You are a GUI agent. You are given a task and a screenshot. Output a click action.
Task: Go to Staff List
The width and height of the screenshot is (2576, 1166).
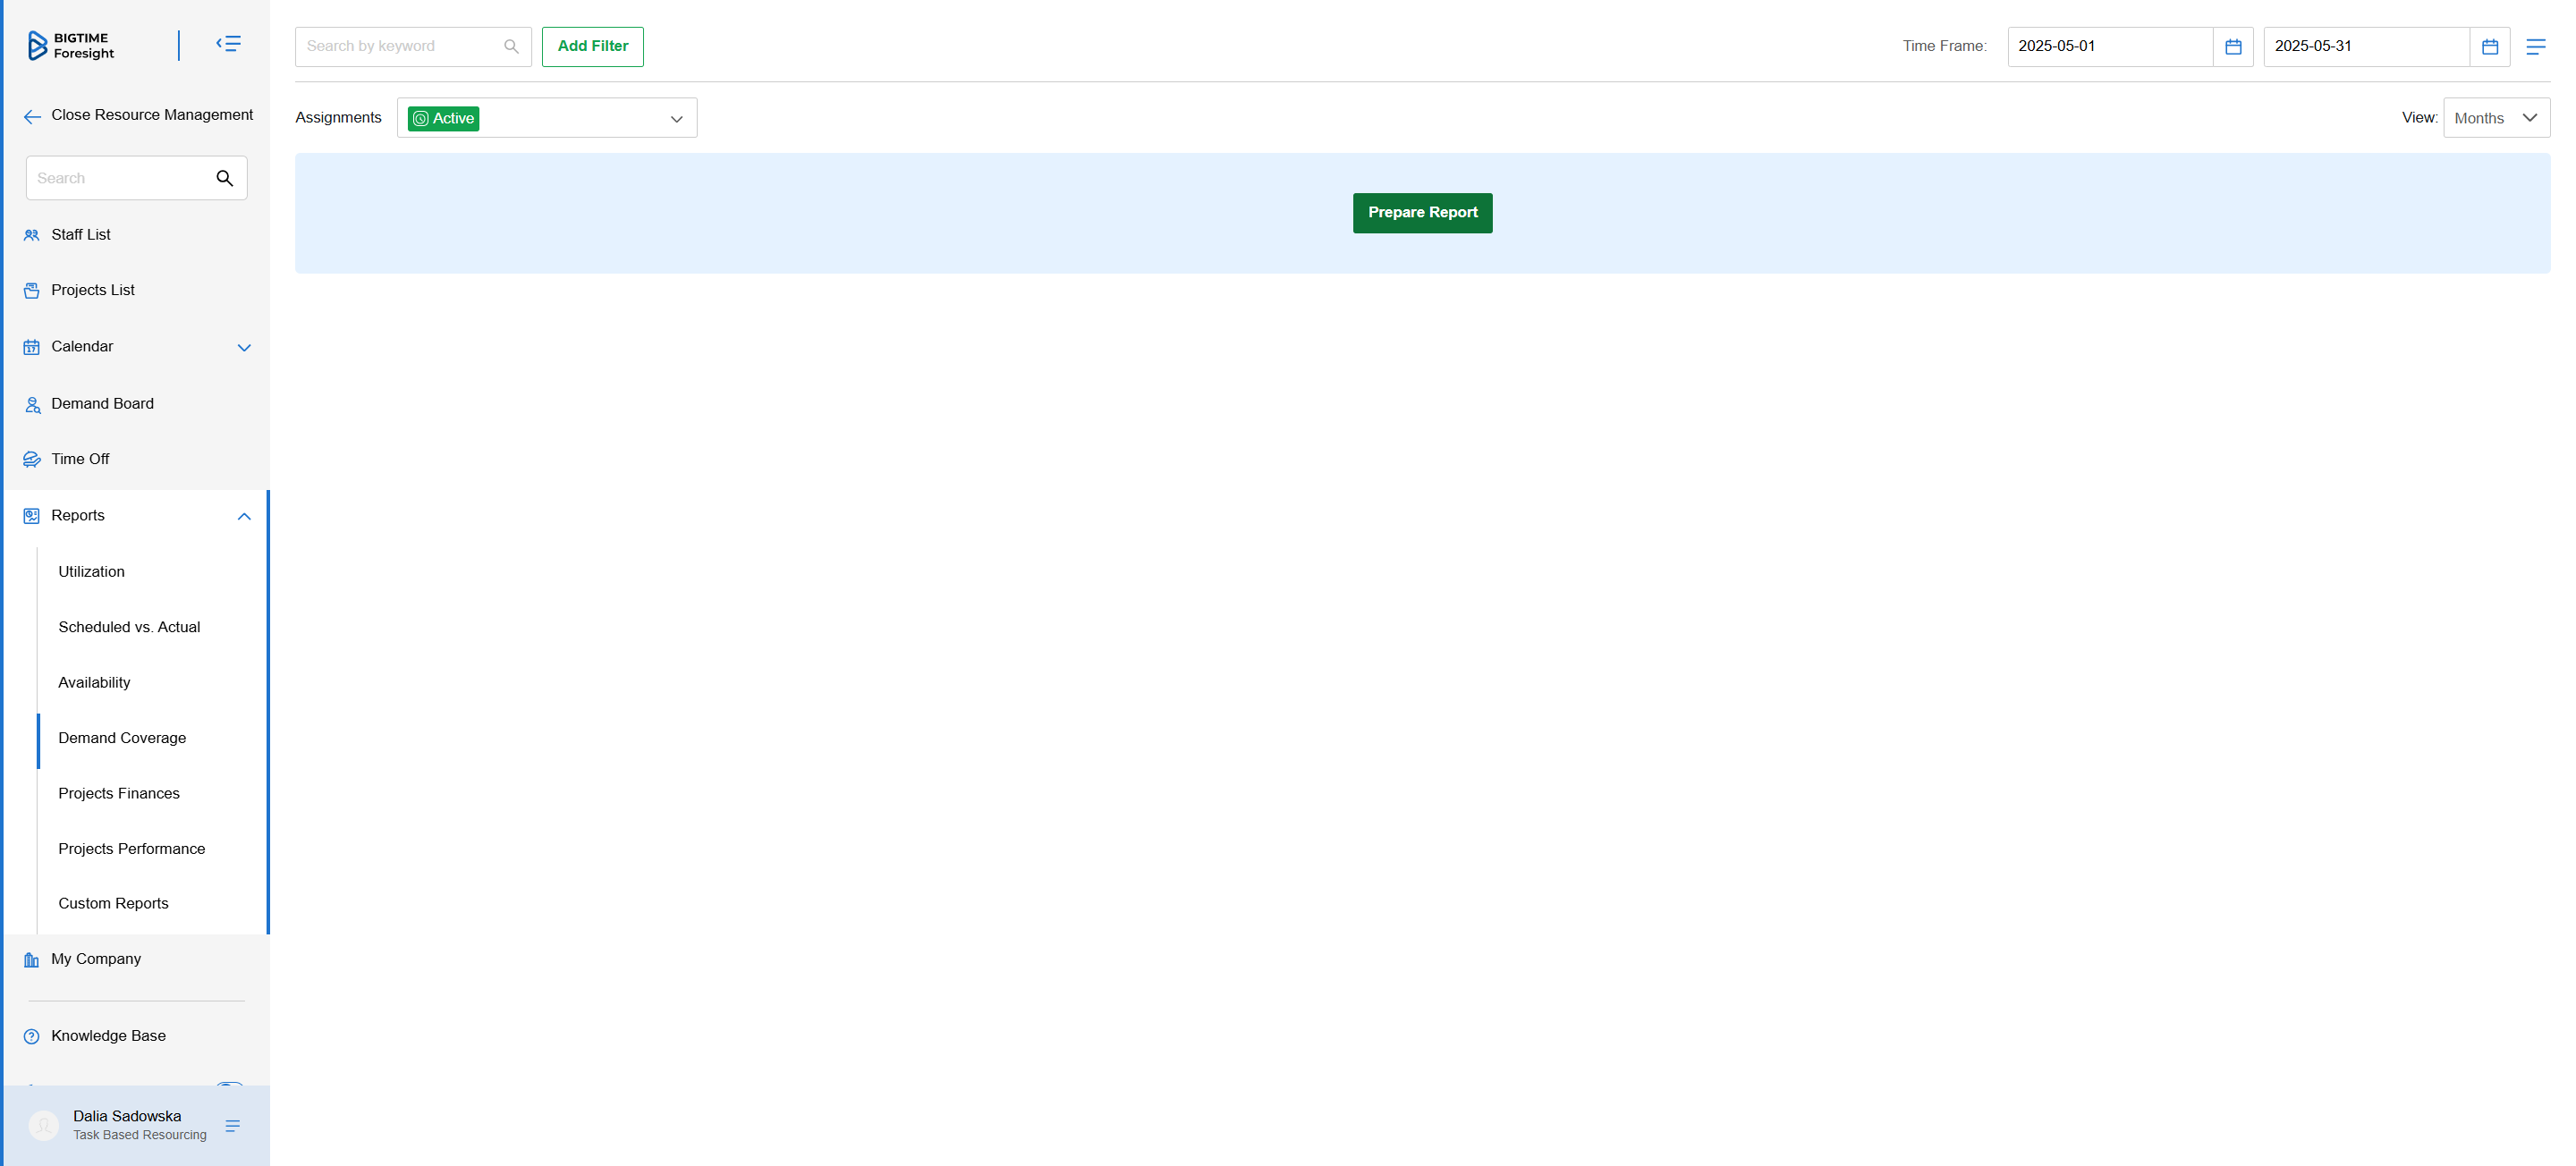pos(81,235)
